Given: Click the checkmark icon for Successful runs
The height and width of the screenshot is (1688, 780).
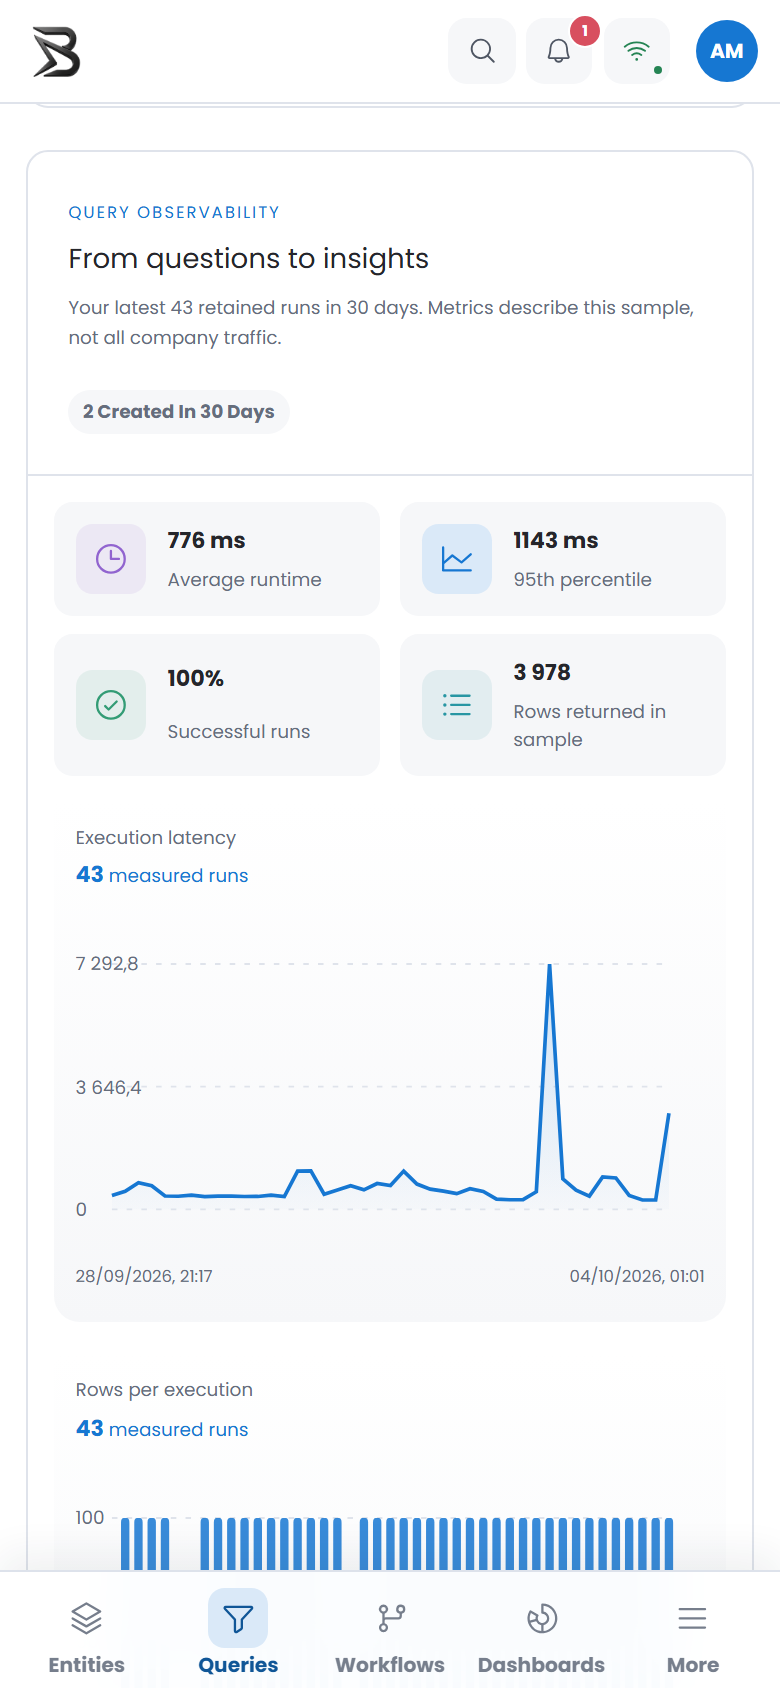Looking at the screenshot, I should point(111,705).
